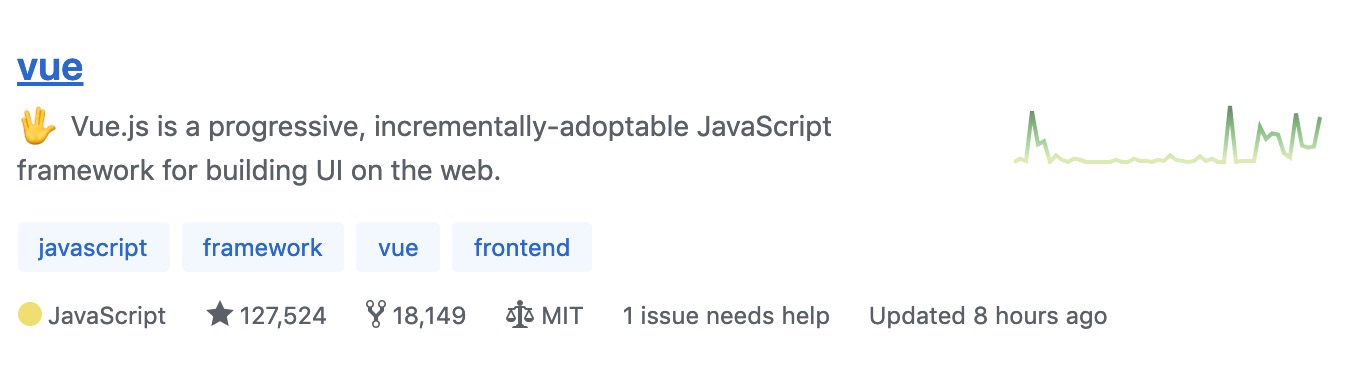Click the JavaScript language label

[x=107, y=316]
